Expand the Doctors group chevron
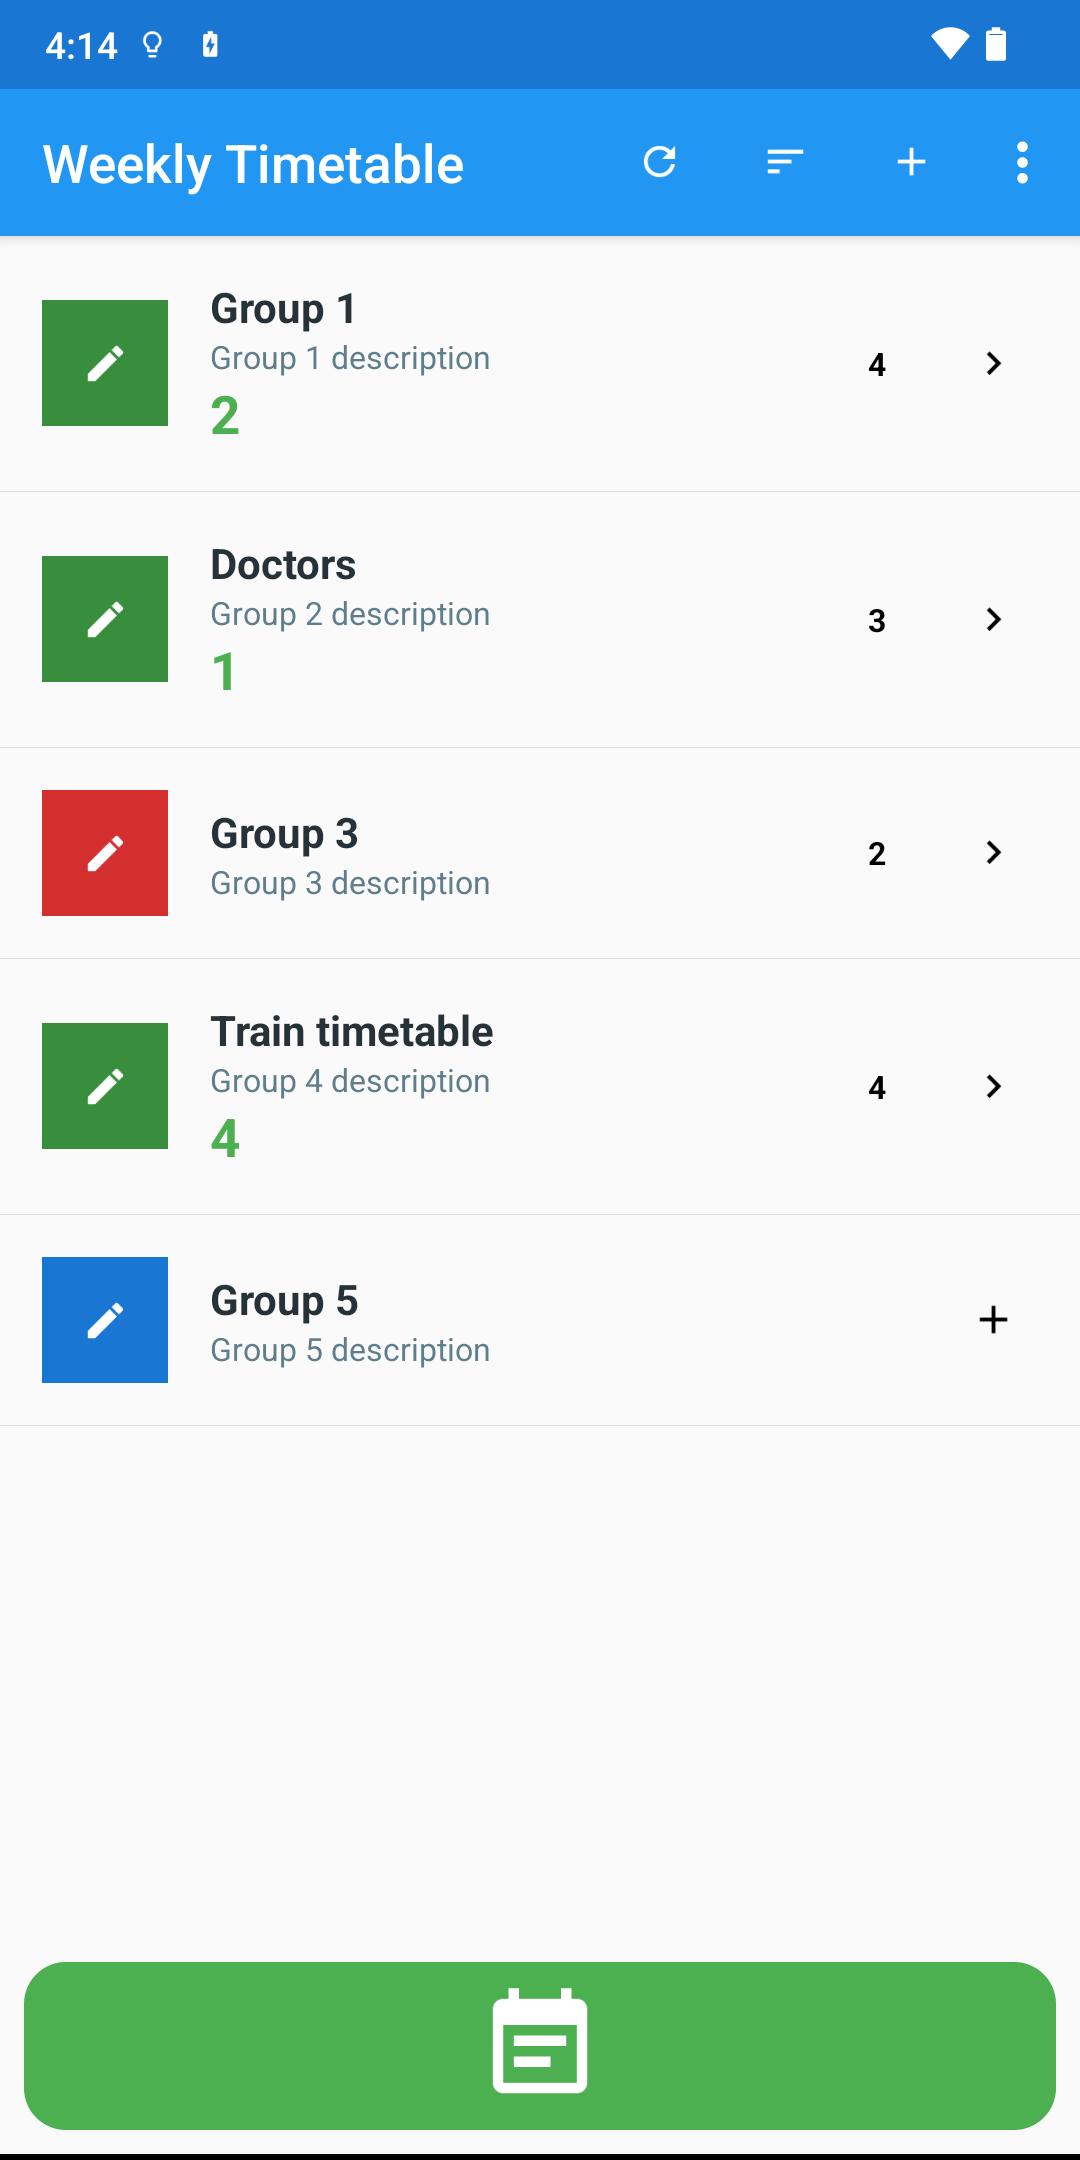This screenshot has width=1080, height=2160. pos(993,619)
